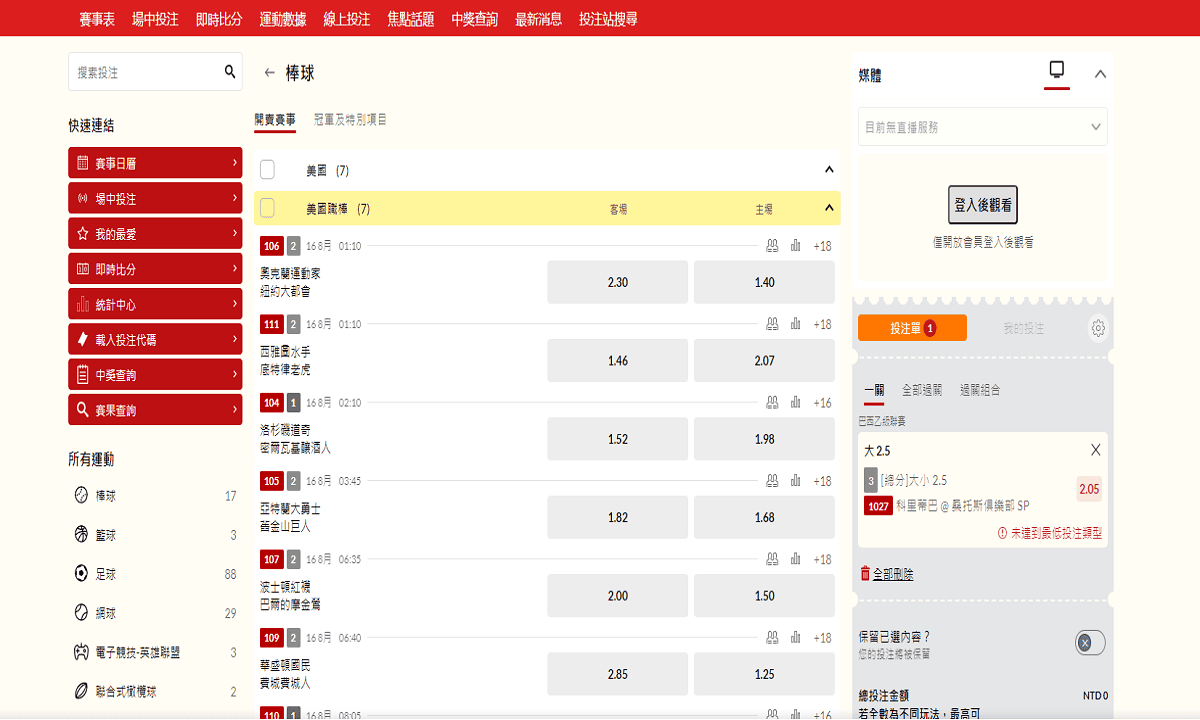Screen dimensions: 1200x720
Task: Collapse the 美國職棒 league section
Action: coord(828,208)
